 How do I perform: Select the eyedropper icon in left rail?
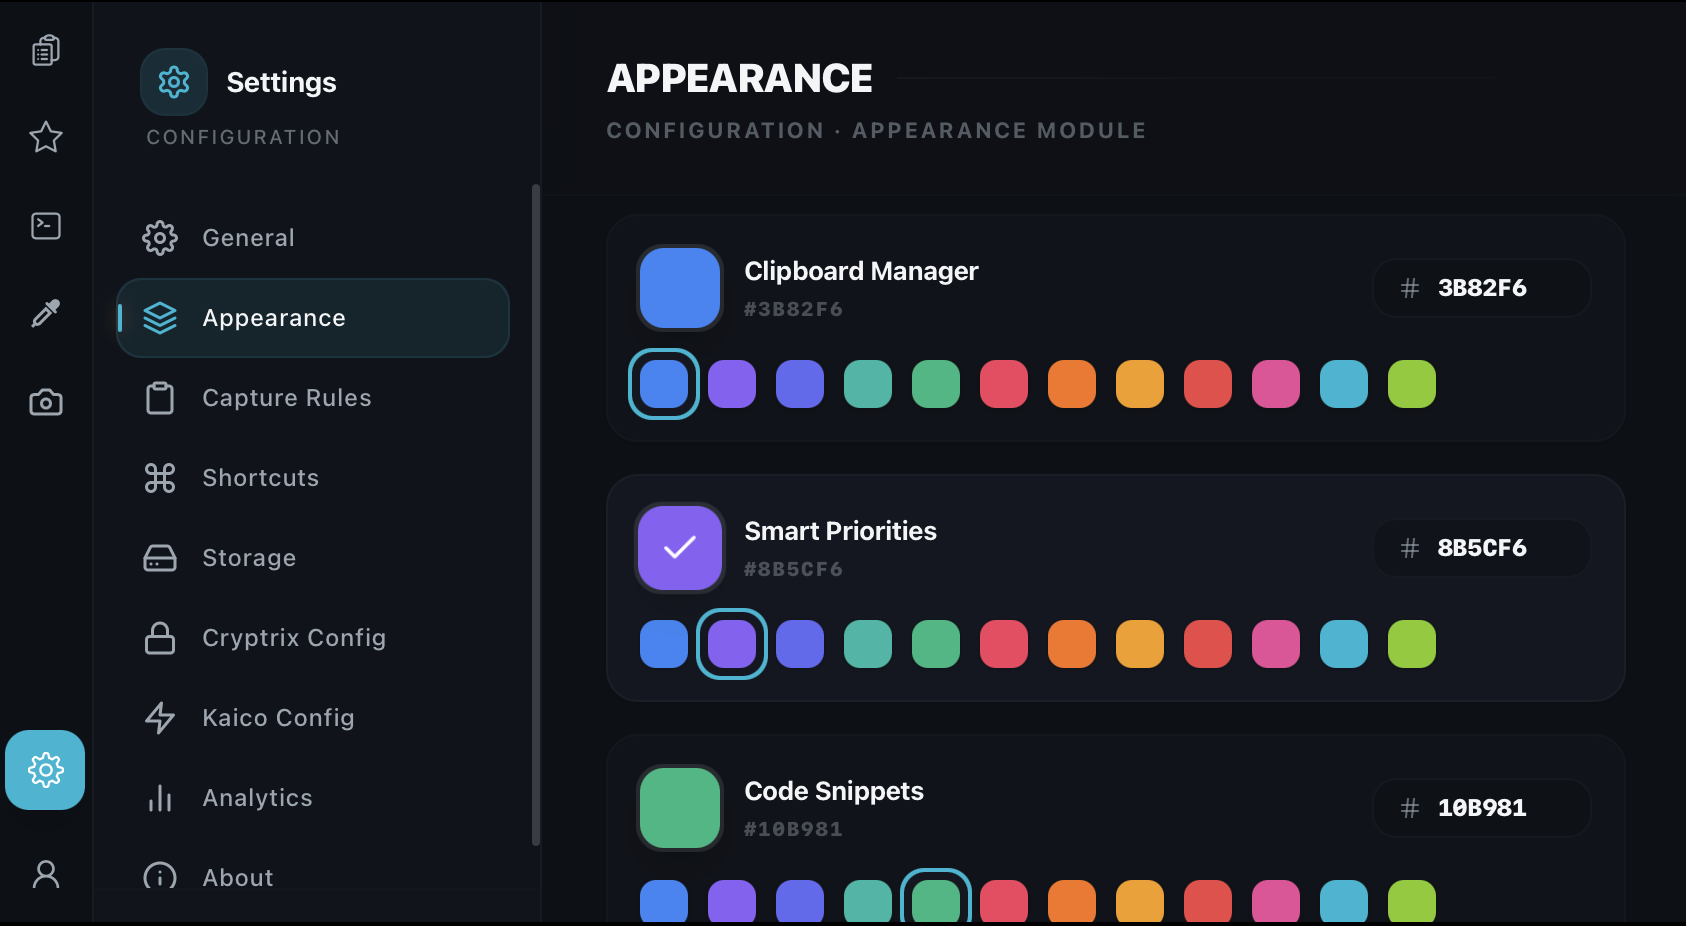pos(46,314)
